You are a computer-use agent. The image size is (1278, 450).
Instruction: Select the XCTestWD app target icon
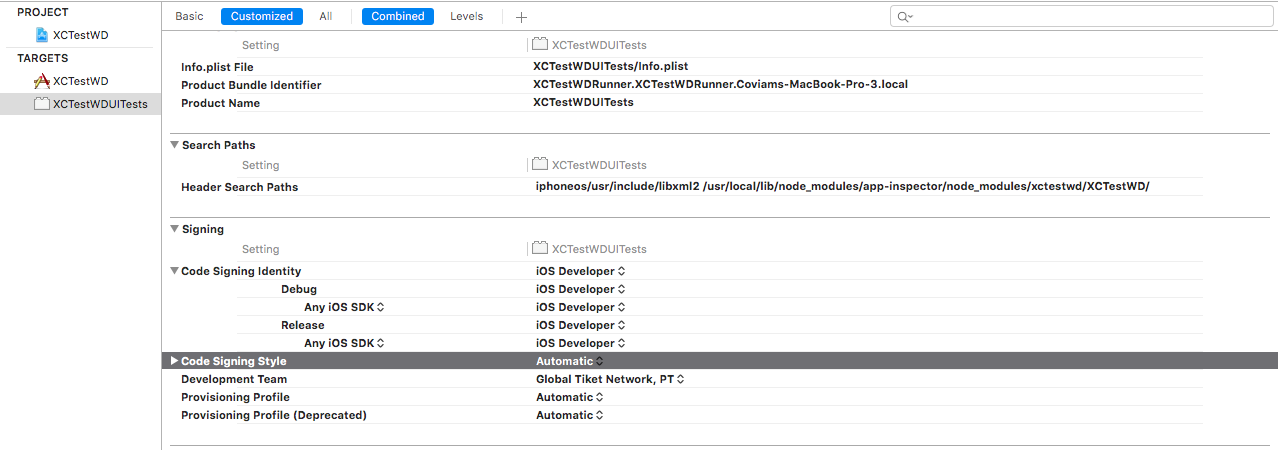[42, 81]
